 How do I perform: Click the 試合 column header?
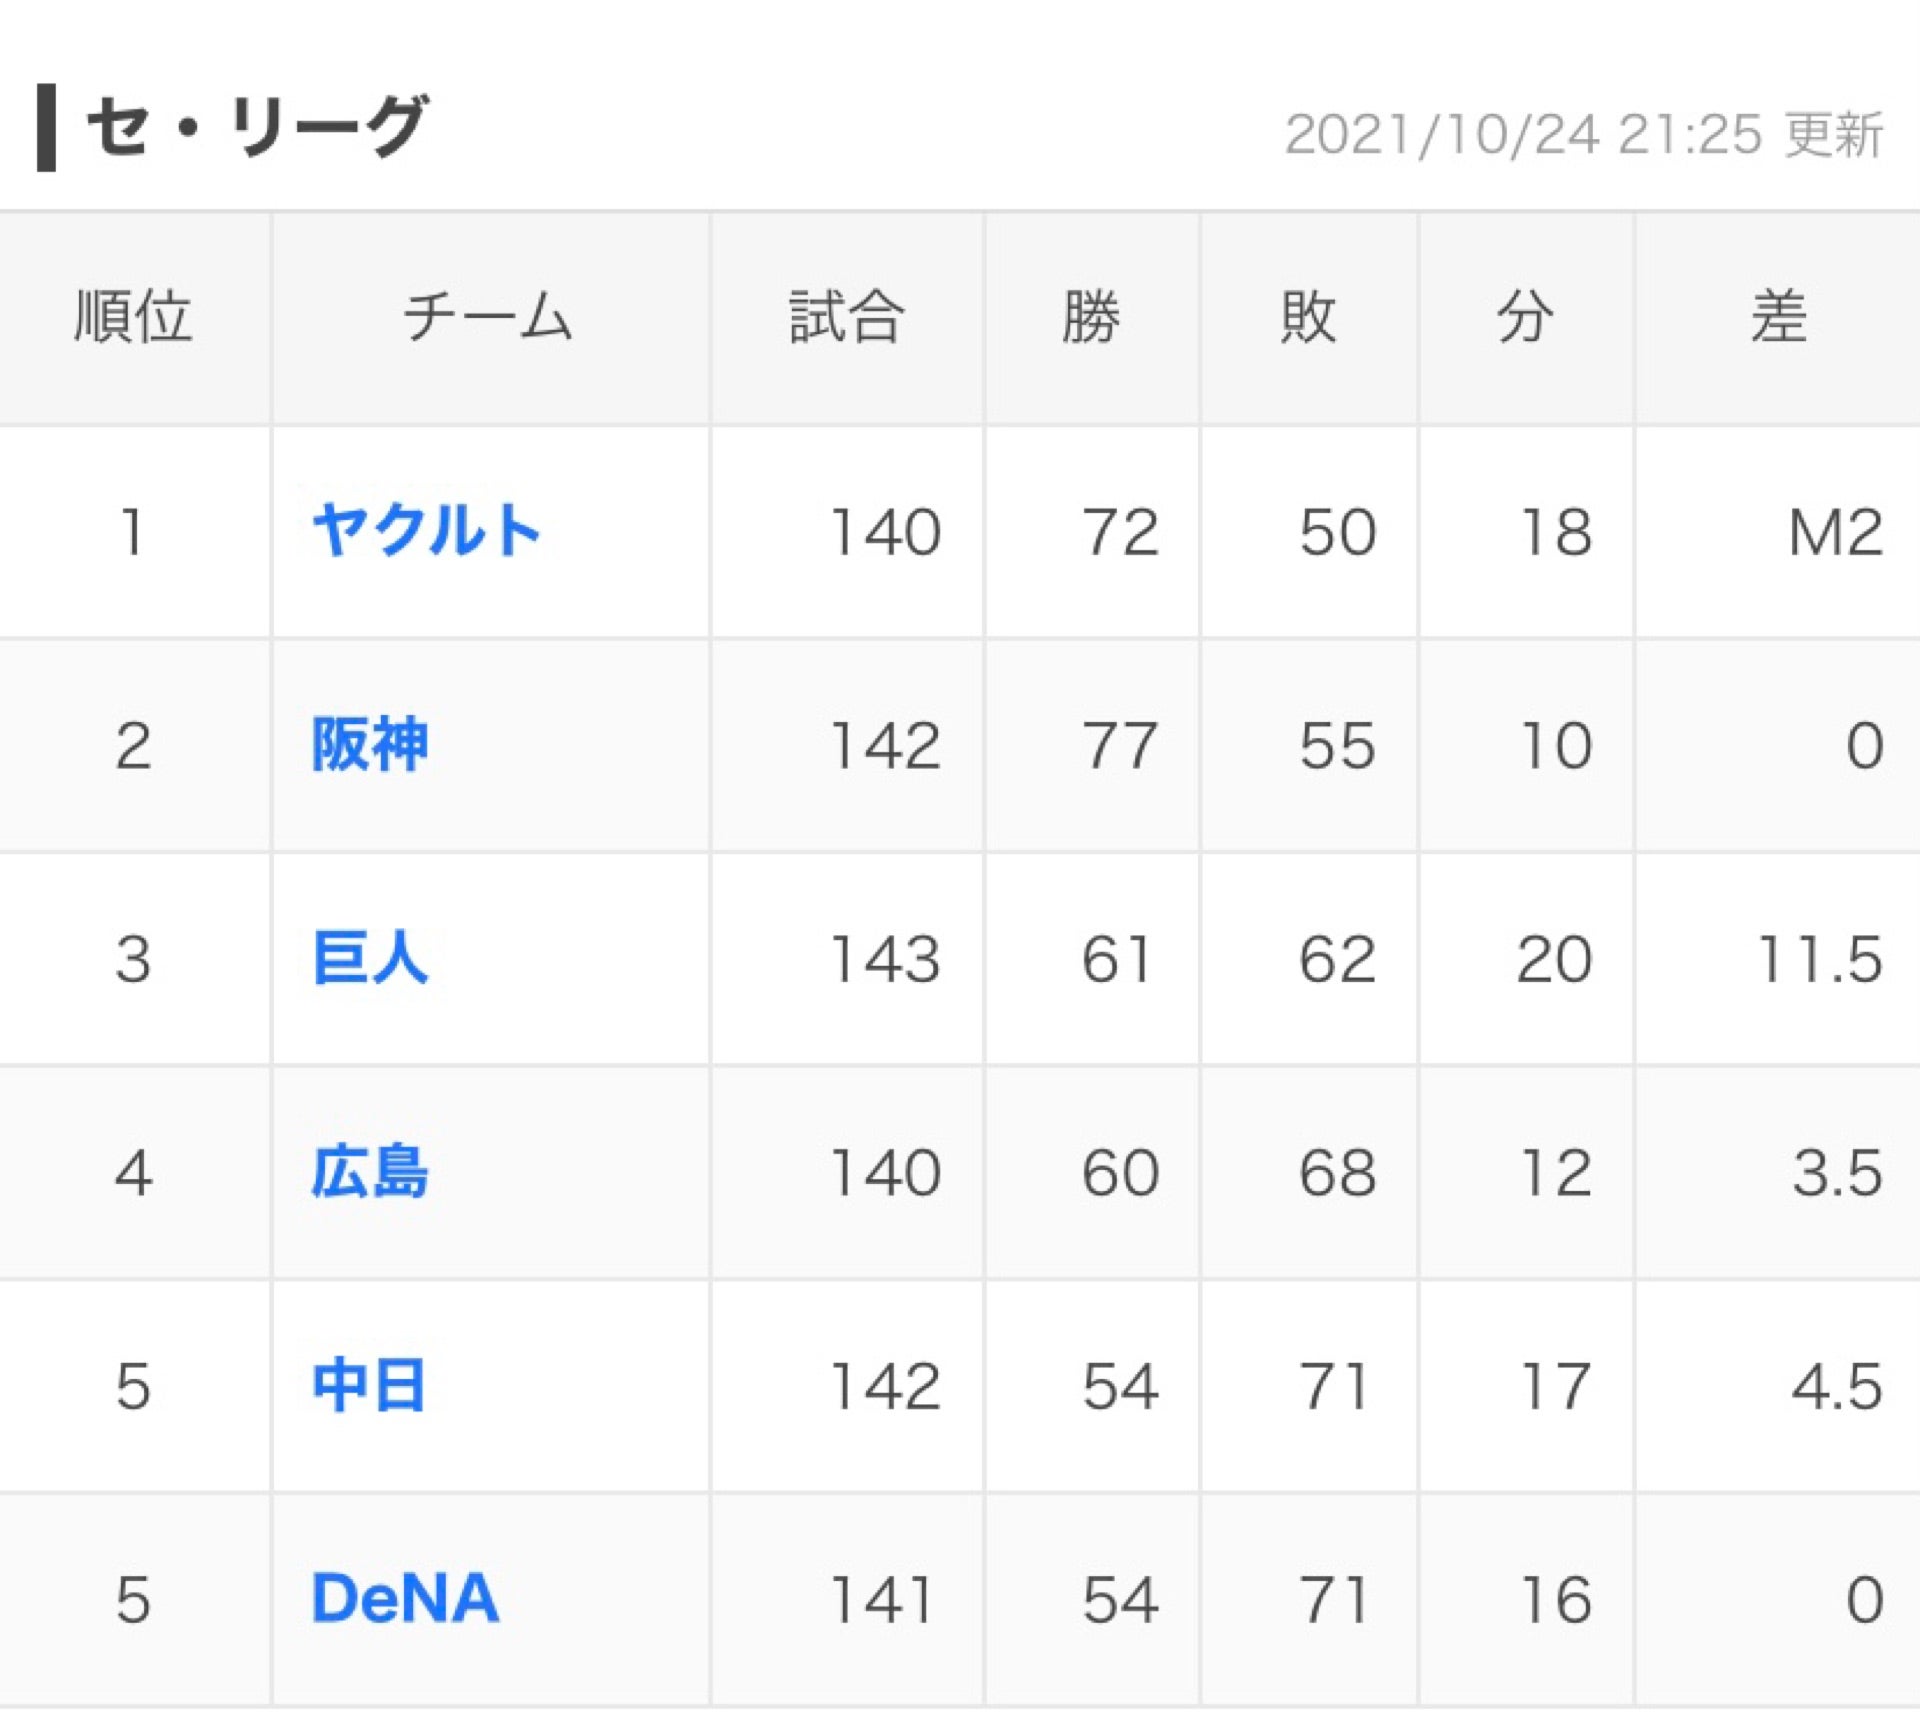[x=847, y=317]
